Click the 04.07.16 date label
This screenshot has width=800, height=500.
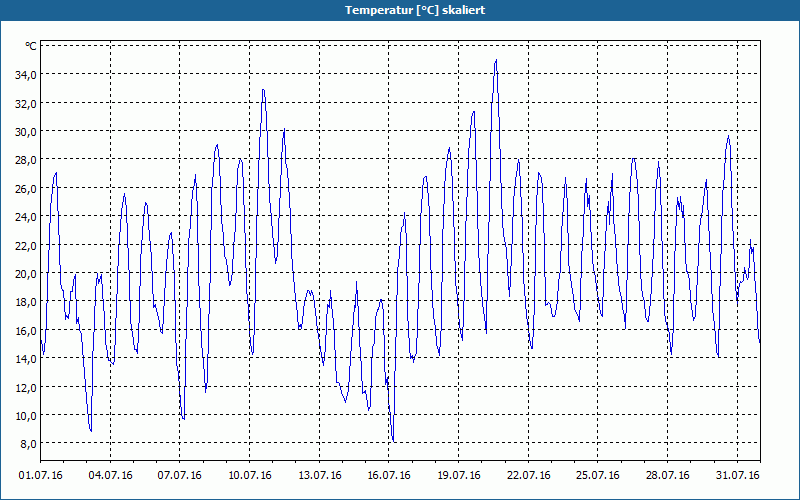[x=110, y=476]
